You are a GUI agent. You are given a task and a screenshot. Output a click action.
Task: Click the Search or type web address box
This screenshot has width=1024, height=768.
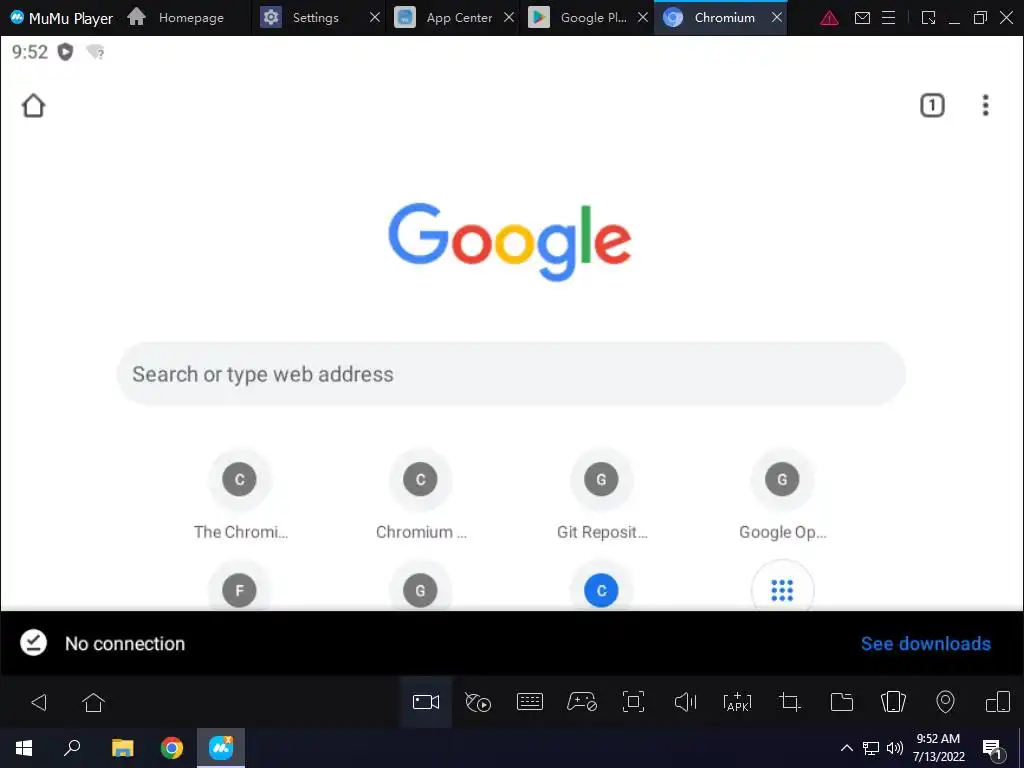click(511, 374)
